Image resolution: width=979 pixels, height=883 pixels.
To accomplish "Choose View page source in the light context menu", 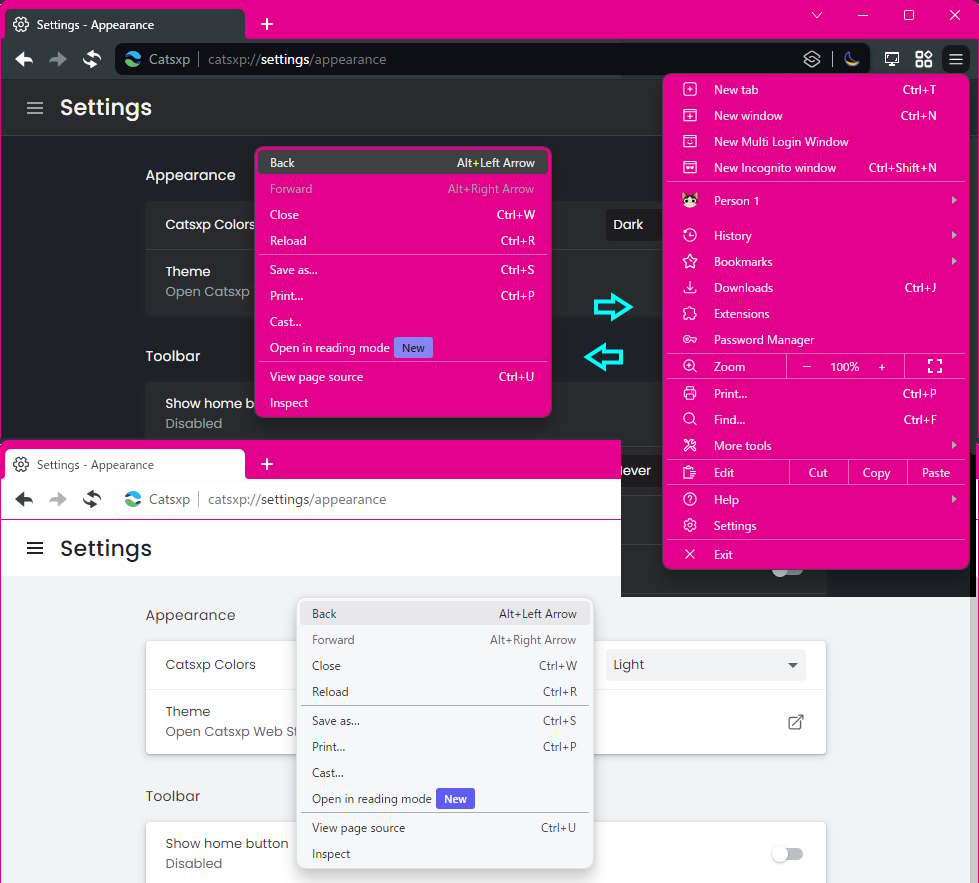I will 358,828.
